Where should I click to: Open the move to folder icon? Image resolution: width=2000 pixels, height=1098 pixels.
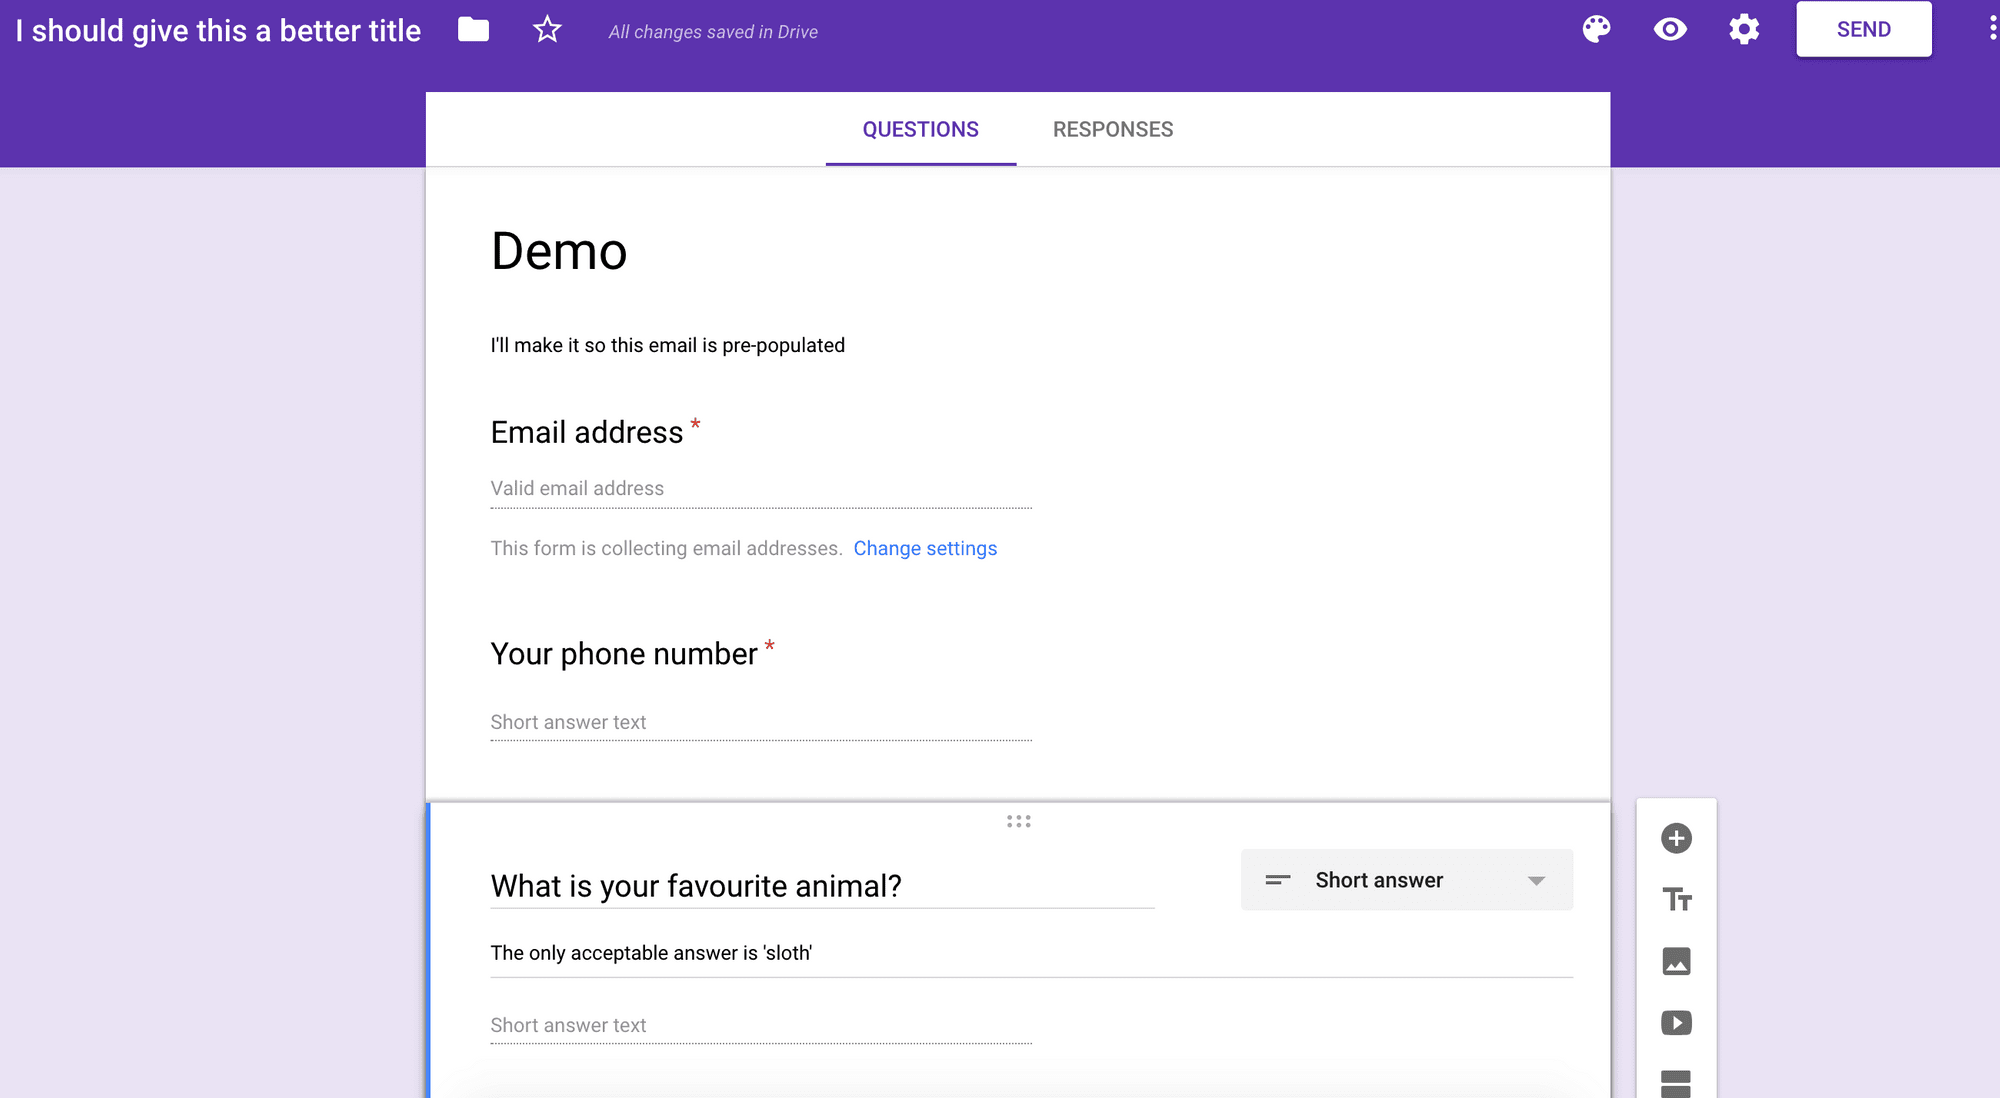(473, 30)
